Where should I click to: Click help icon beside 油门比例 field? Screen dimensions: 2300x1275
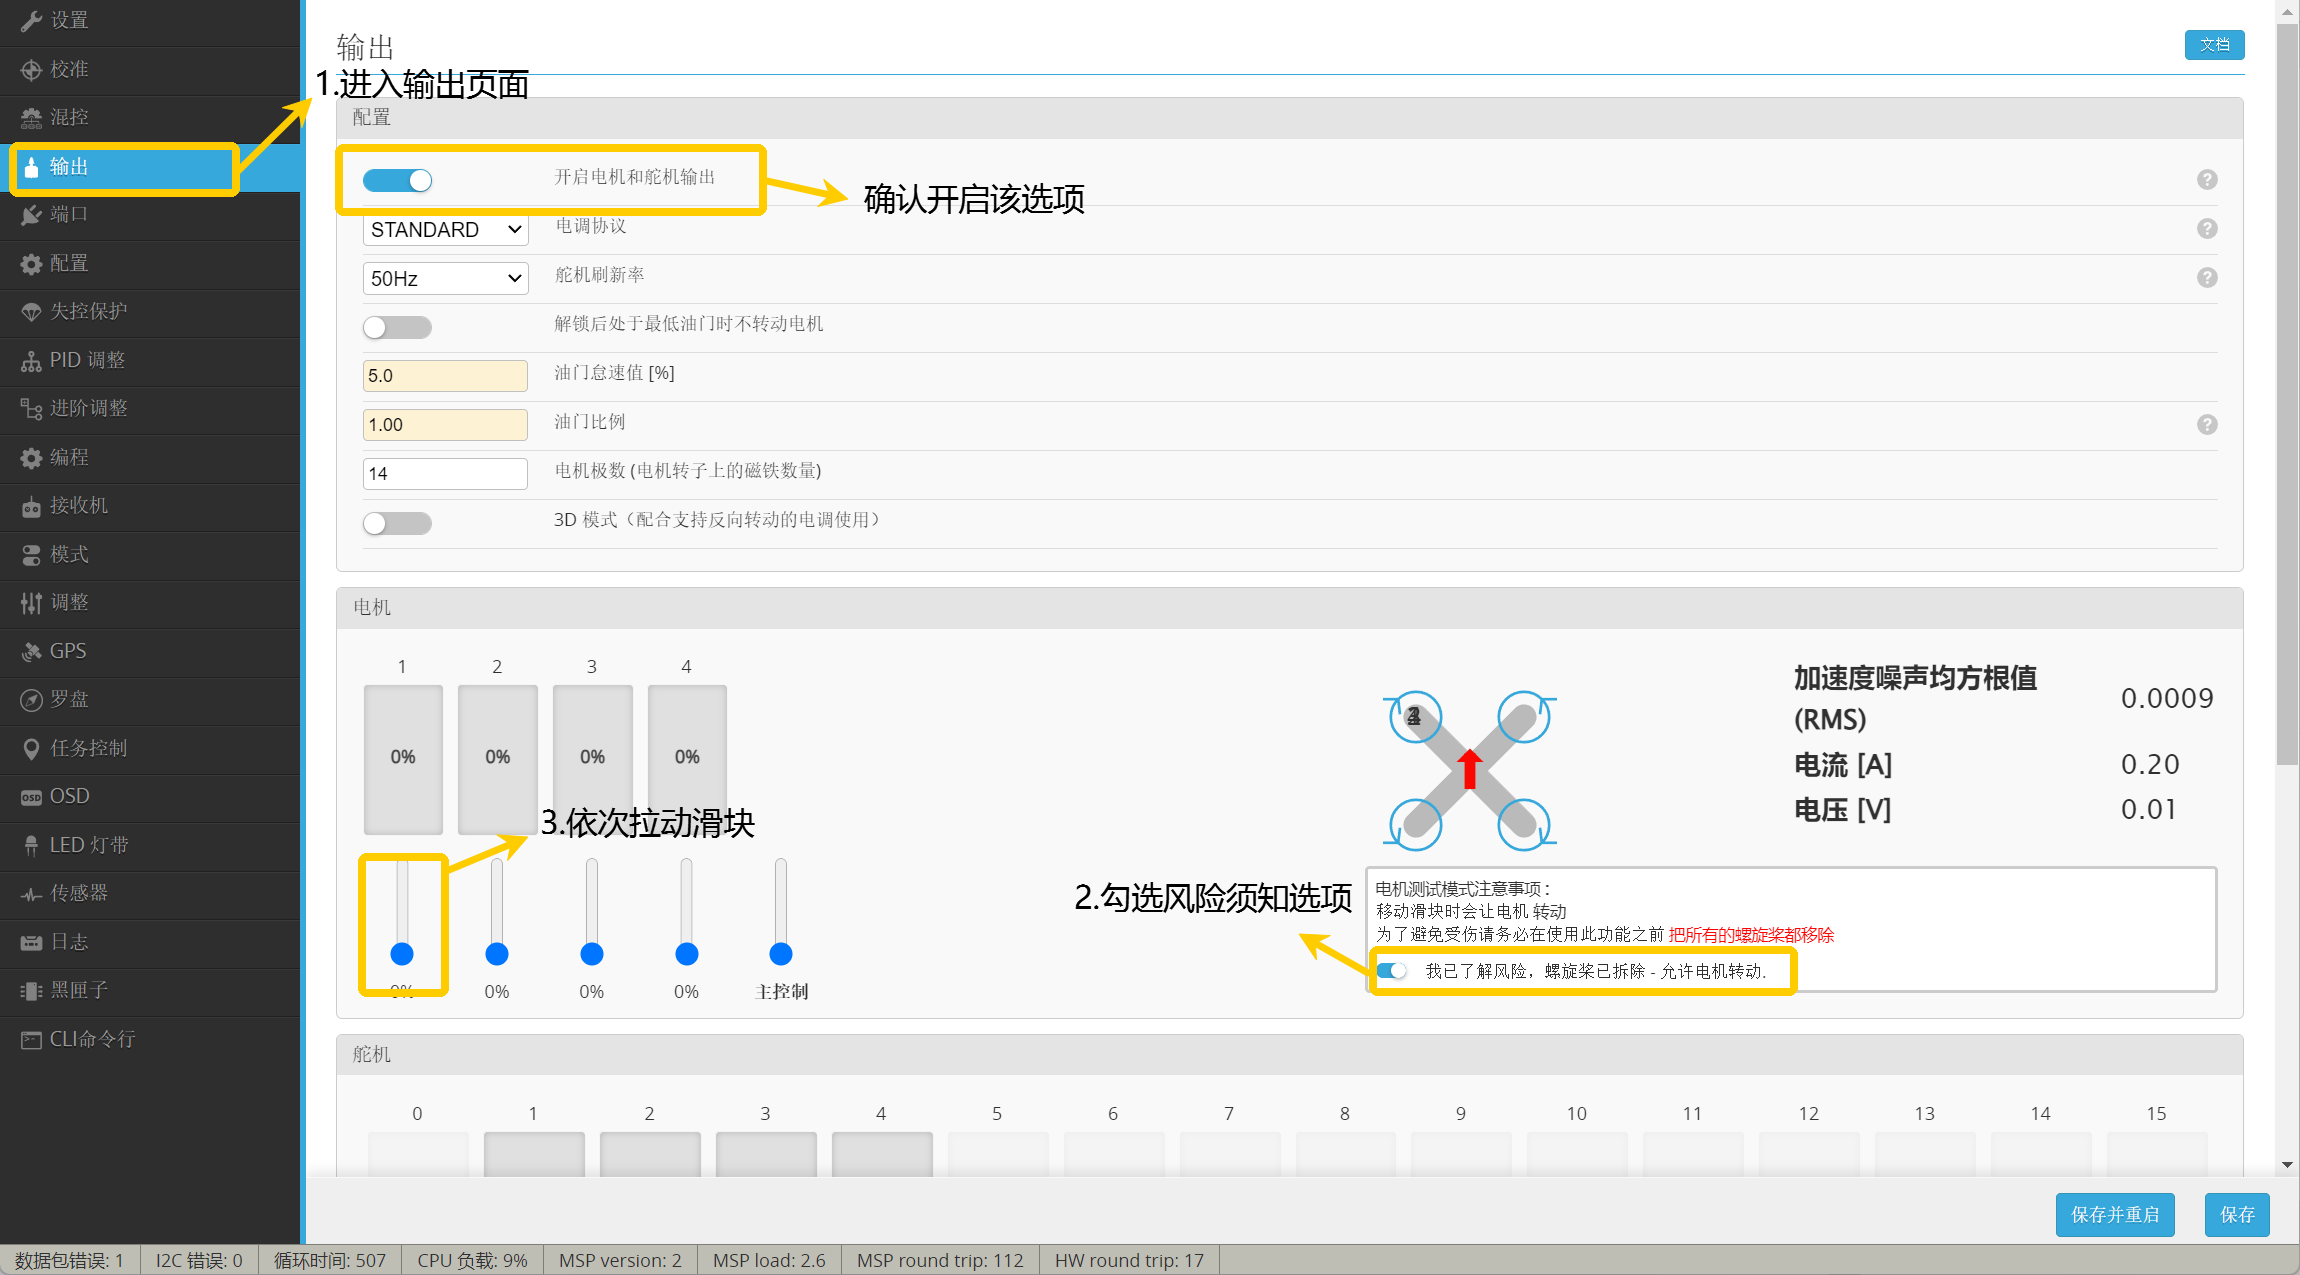(2207, 425)
